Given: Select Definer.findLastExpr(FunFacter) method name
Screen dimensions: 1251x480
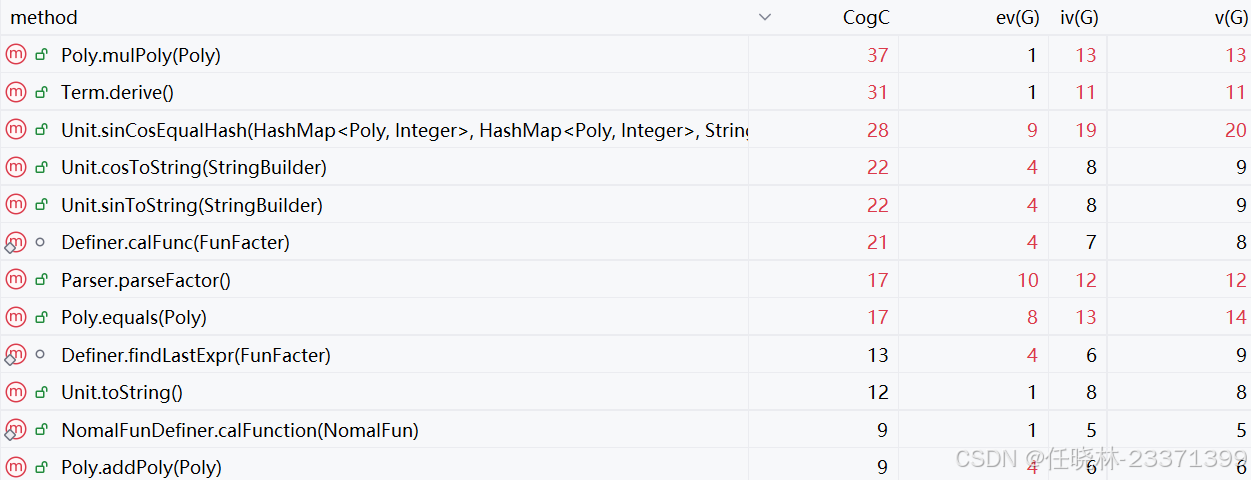Looking at the screenshot, I should (196, 355).
